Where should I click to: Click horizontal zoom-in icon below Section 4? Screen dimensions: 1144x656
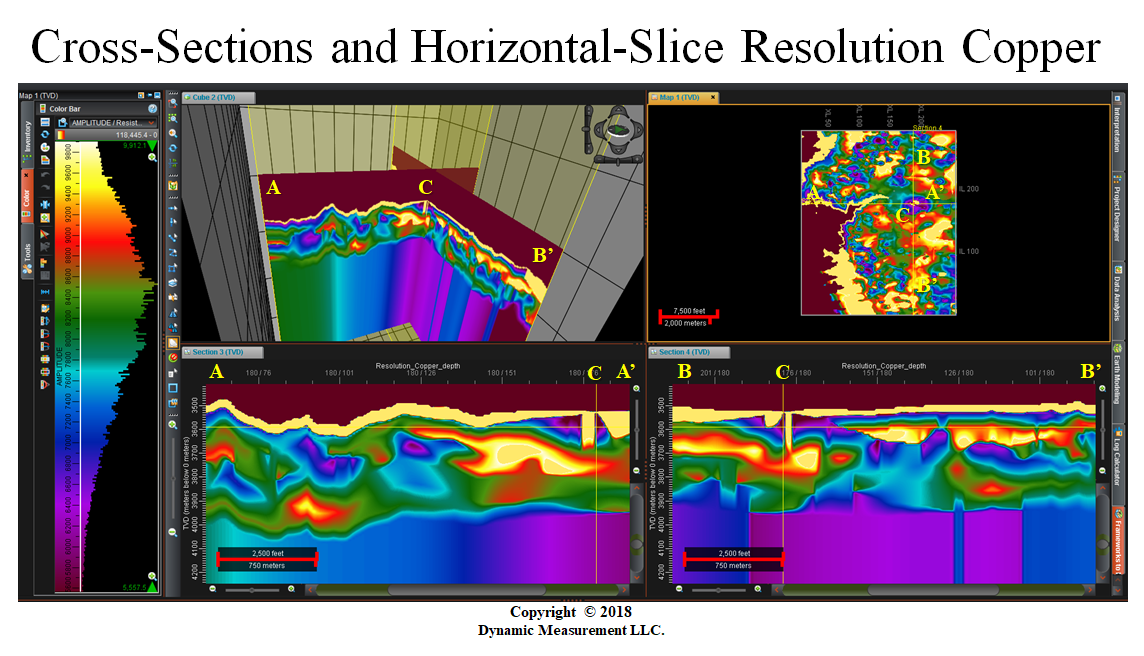point(757,589)
